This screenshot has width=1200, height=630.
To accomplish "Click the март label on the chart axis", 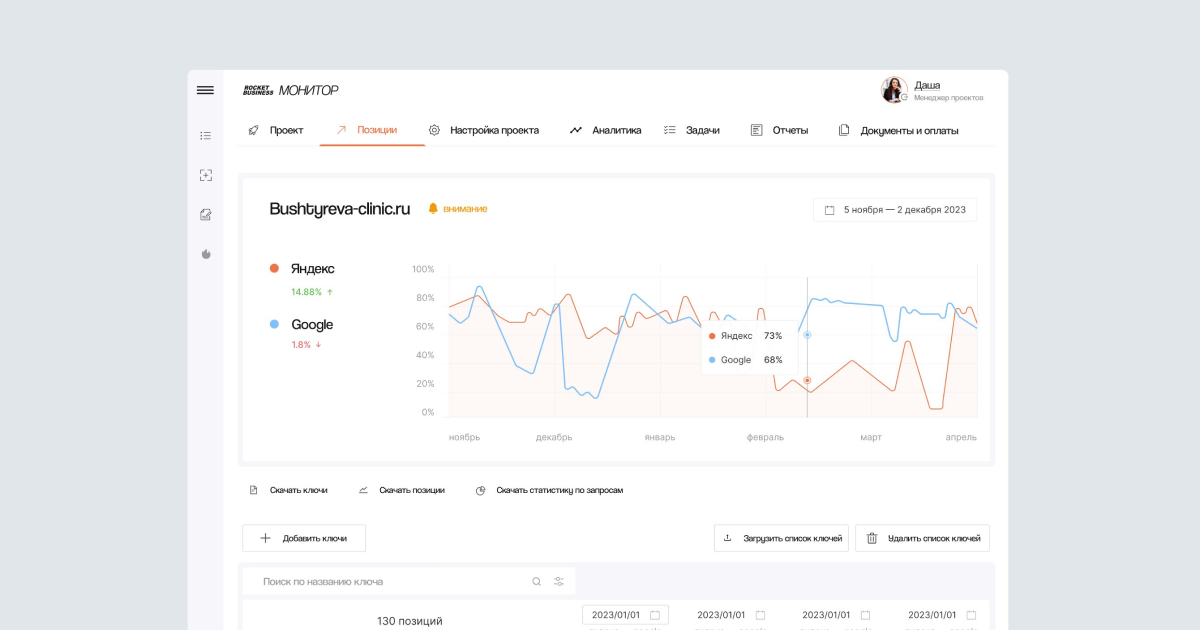I will 871,437.
